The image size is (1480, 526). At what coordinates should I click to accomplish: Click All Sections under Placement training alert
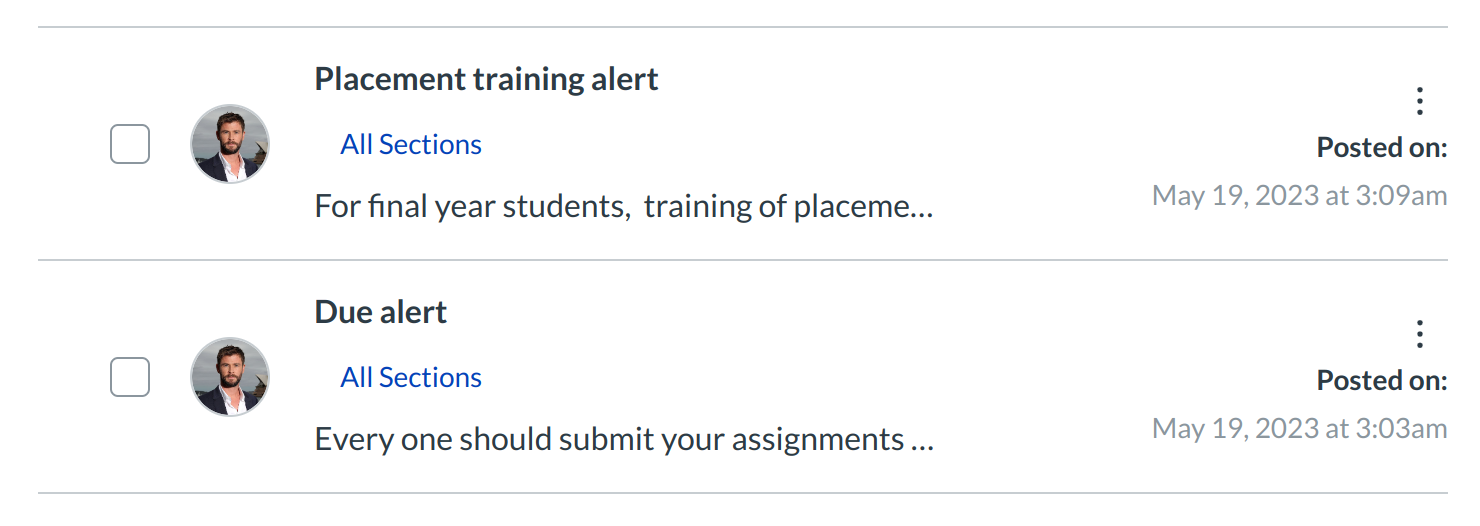411,145
